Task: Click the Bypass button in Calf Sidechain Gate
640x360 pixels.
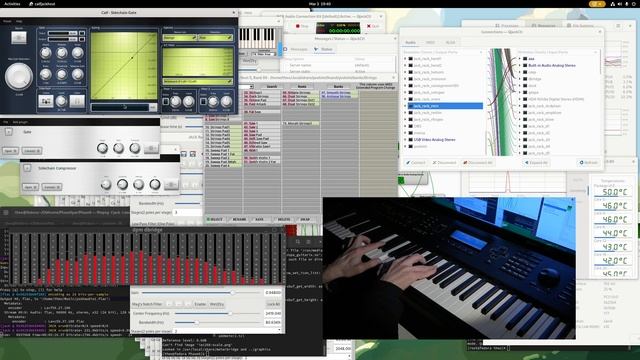Action: (19, 38)
